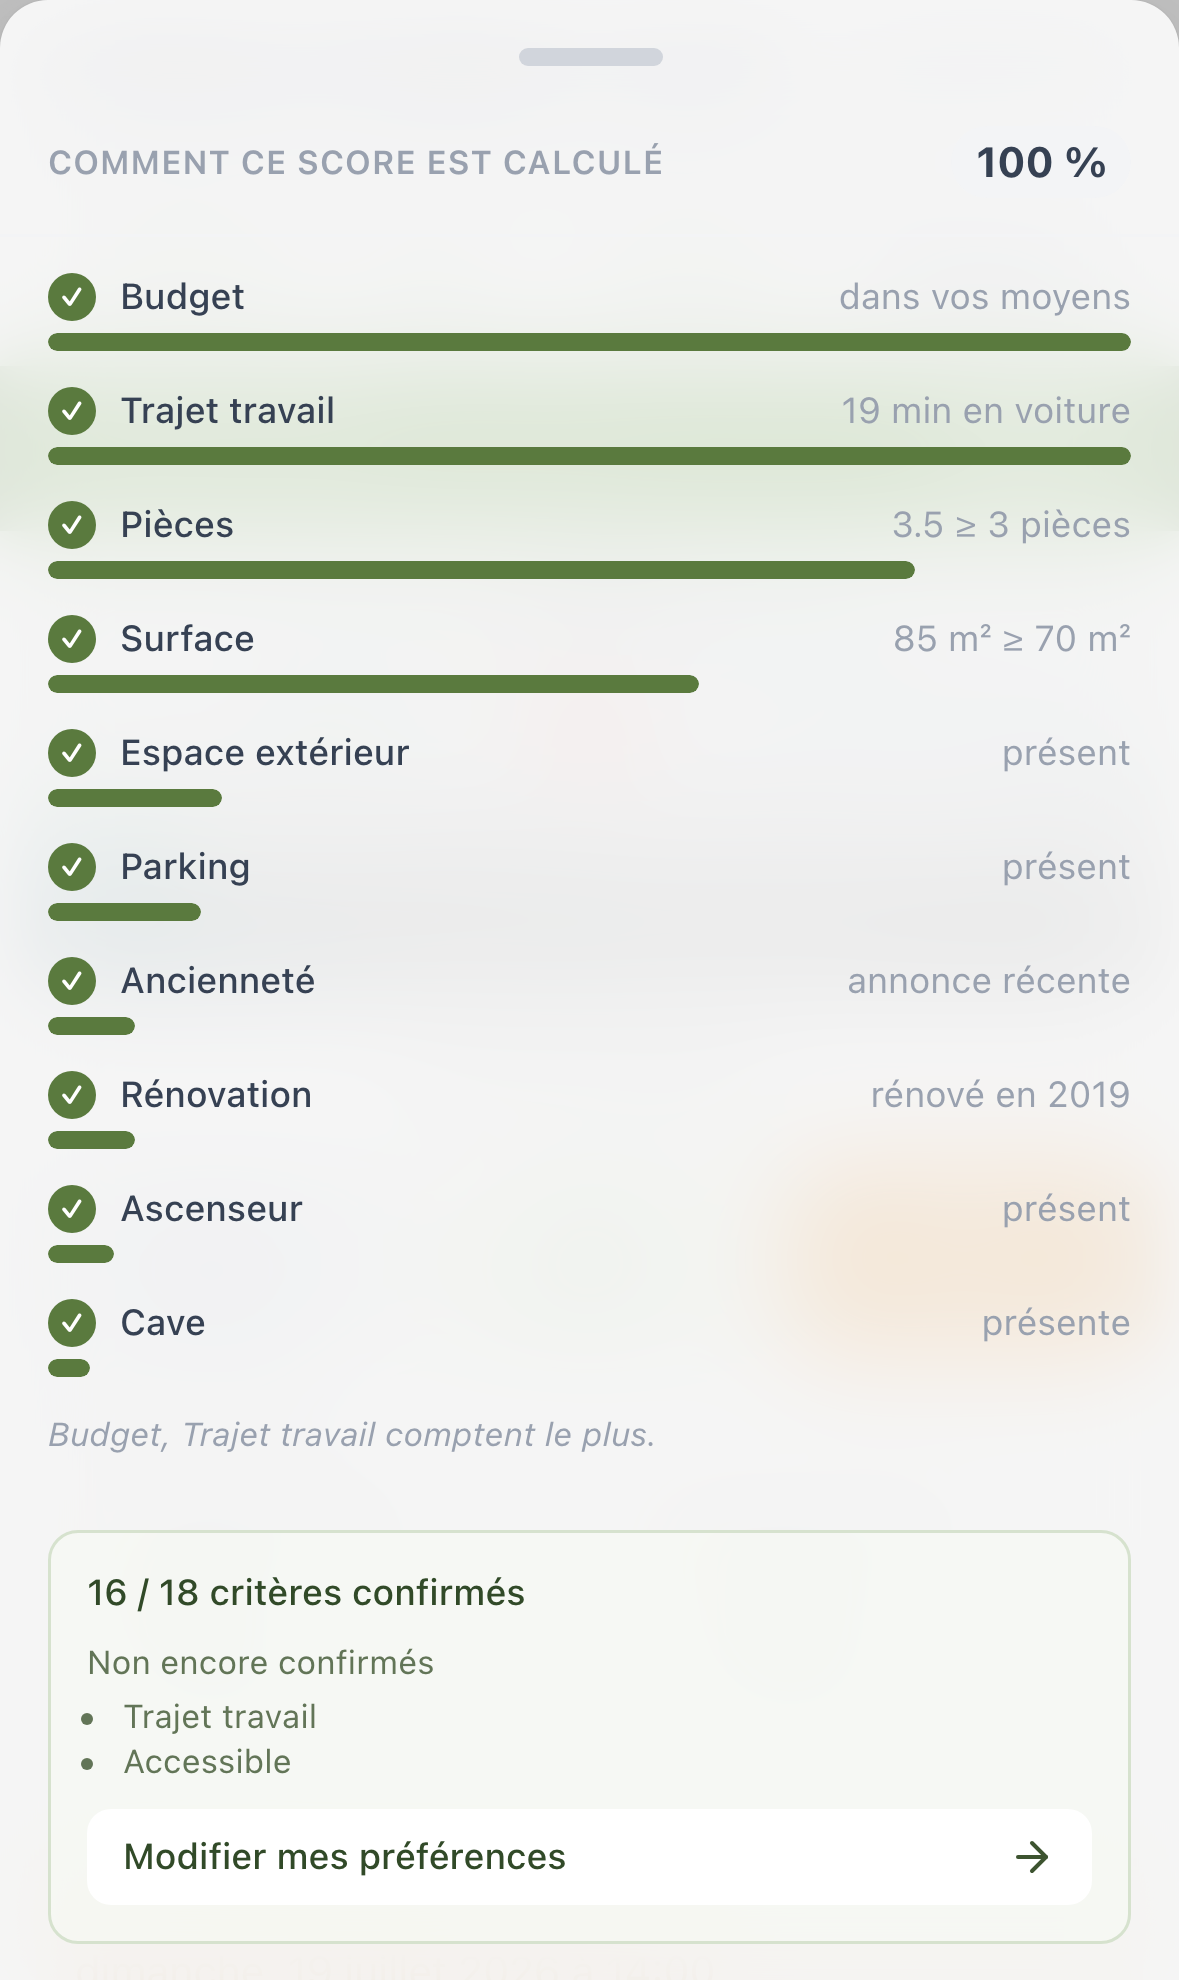Viewport: 1179px width, 1980px height.
Task: Select the green check beside Pièces
Action: (x=72, y=525)
